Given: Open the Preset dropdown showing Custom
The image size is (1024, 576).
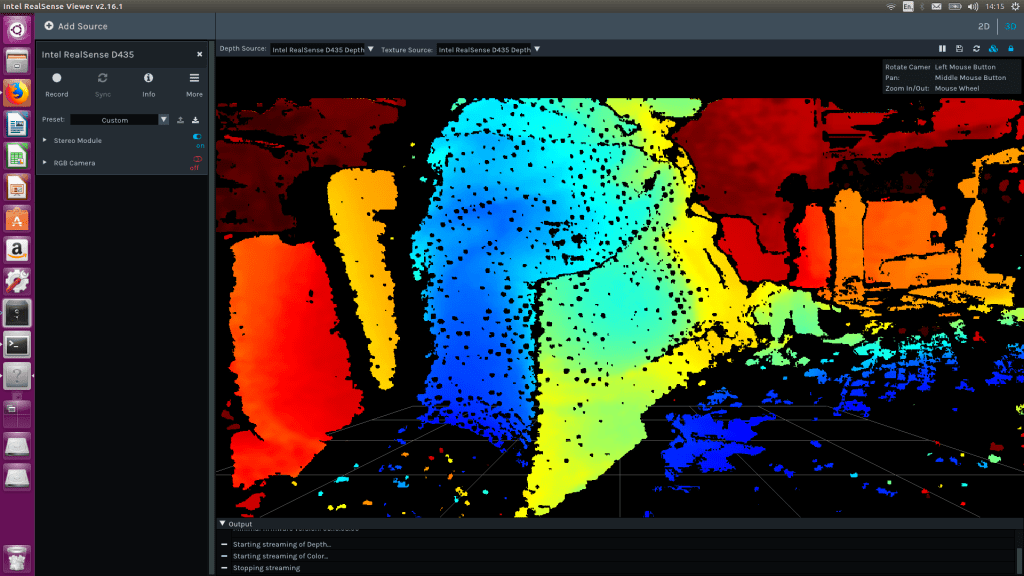Looking at the screenshot, I should point(163,120).
